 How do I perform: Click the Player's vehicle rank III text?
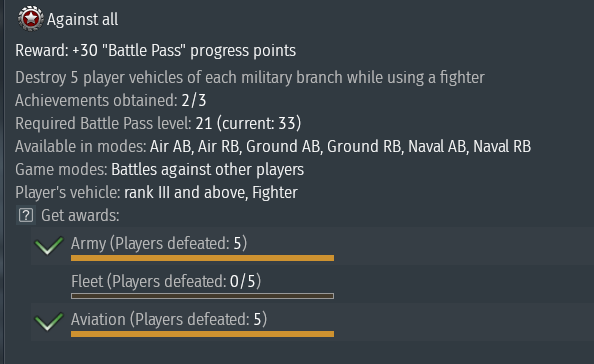pos(211,192)
